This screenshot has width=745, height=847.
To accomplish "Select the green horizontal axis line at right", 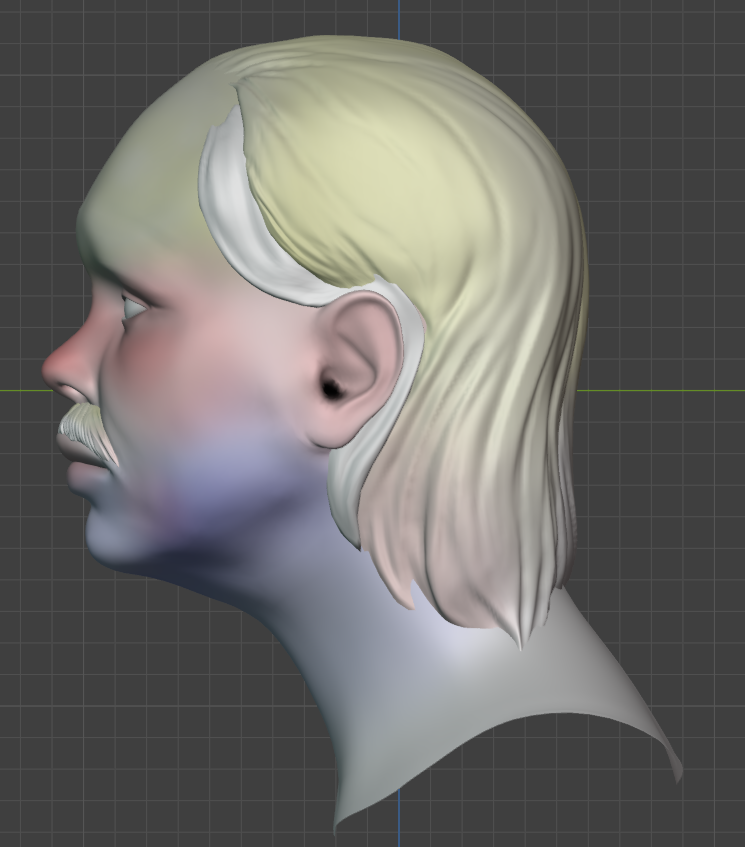I will tap(661, 390).
